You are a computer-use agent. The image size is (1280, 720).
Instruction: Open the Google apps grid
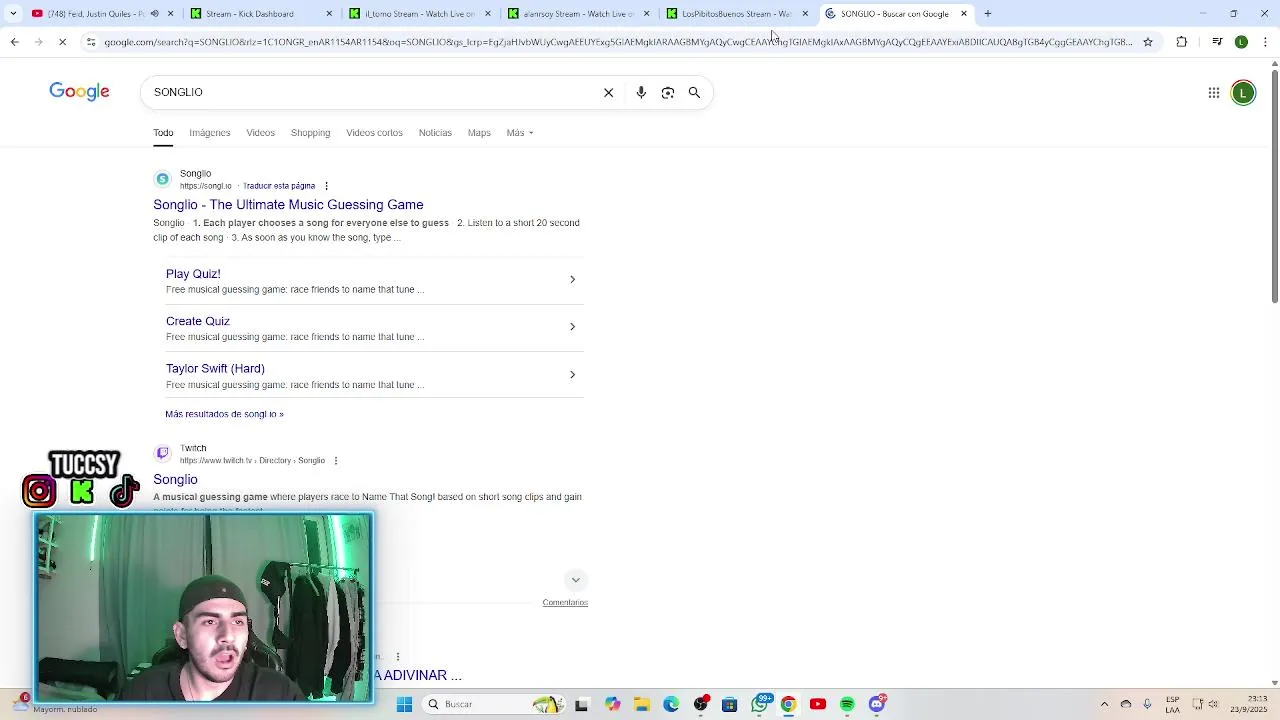pyautogui.click(x=1214, y=93)
